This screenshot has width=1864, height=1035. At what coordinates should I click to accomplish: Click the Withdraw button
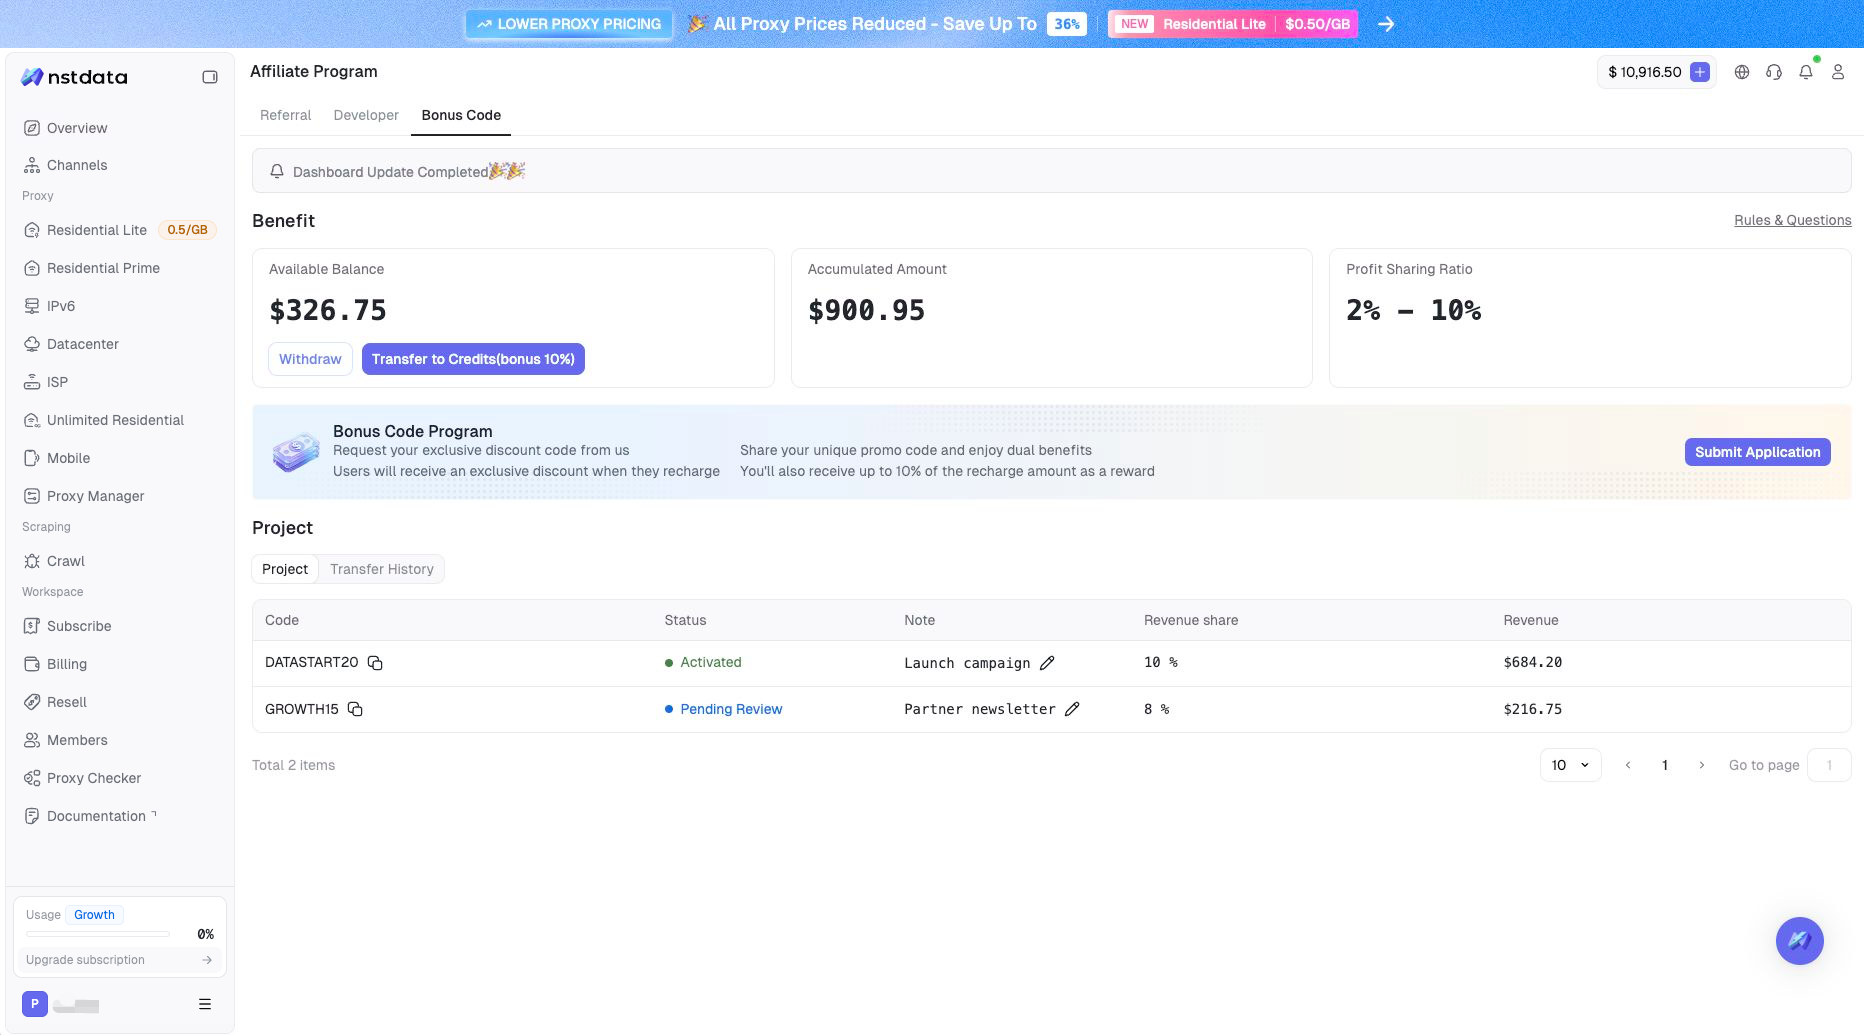click(310, 359)
